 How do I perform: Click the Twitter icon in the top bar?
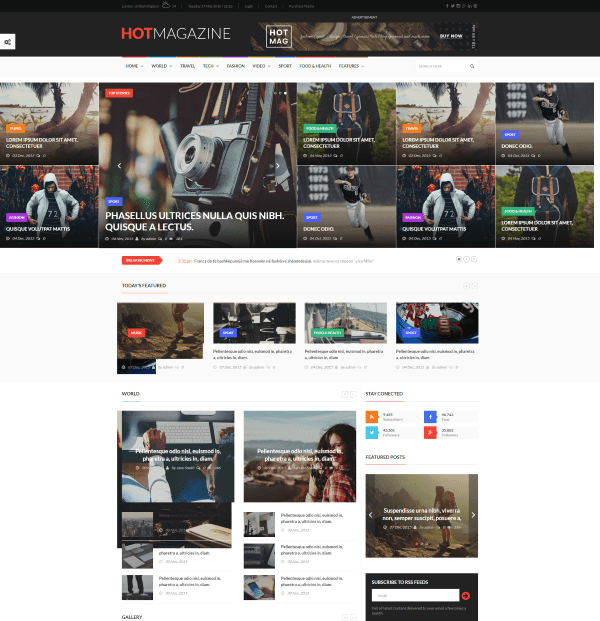(453, 6)
